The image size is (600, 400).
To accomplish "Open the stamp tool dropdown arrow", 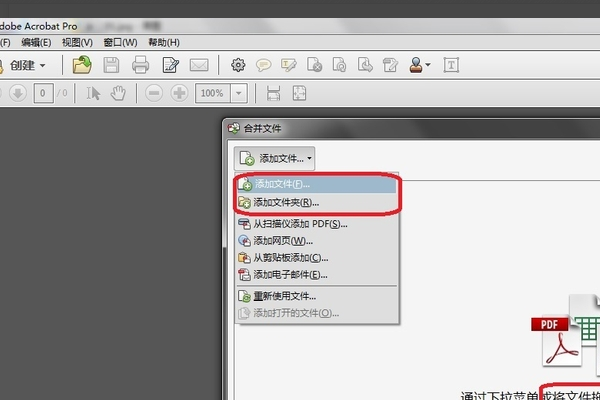I will (x=428, y=65).
